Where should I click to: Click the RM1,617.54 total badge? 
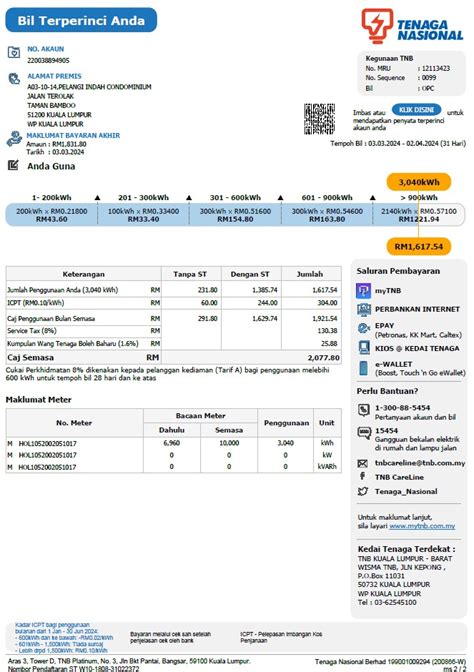click(419, 246)
